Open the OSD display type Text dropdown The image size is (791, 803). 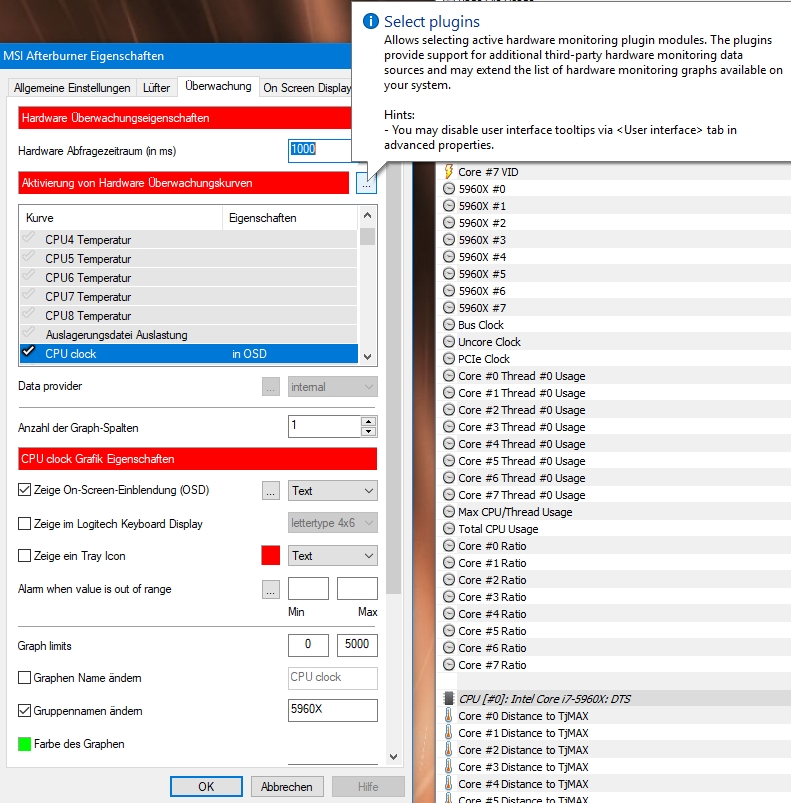[333, 491]
